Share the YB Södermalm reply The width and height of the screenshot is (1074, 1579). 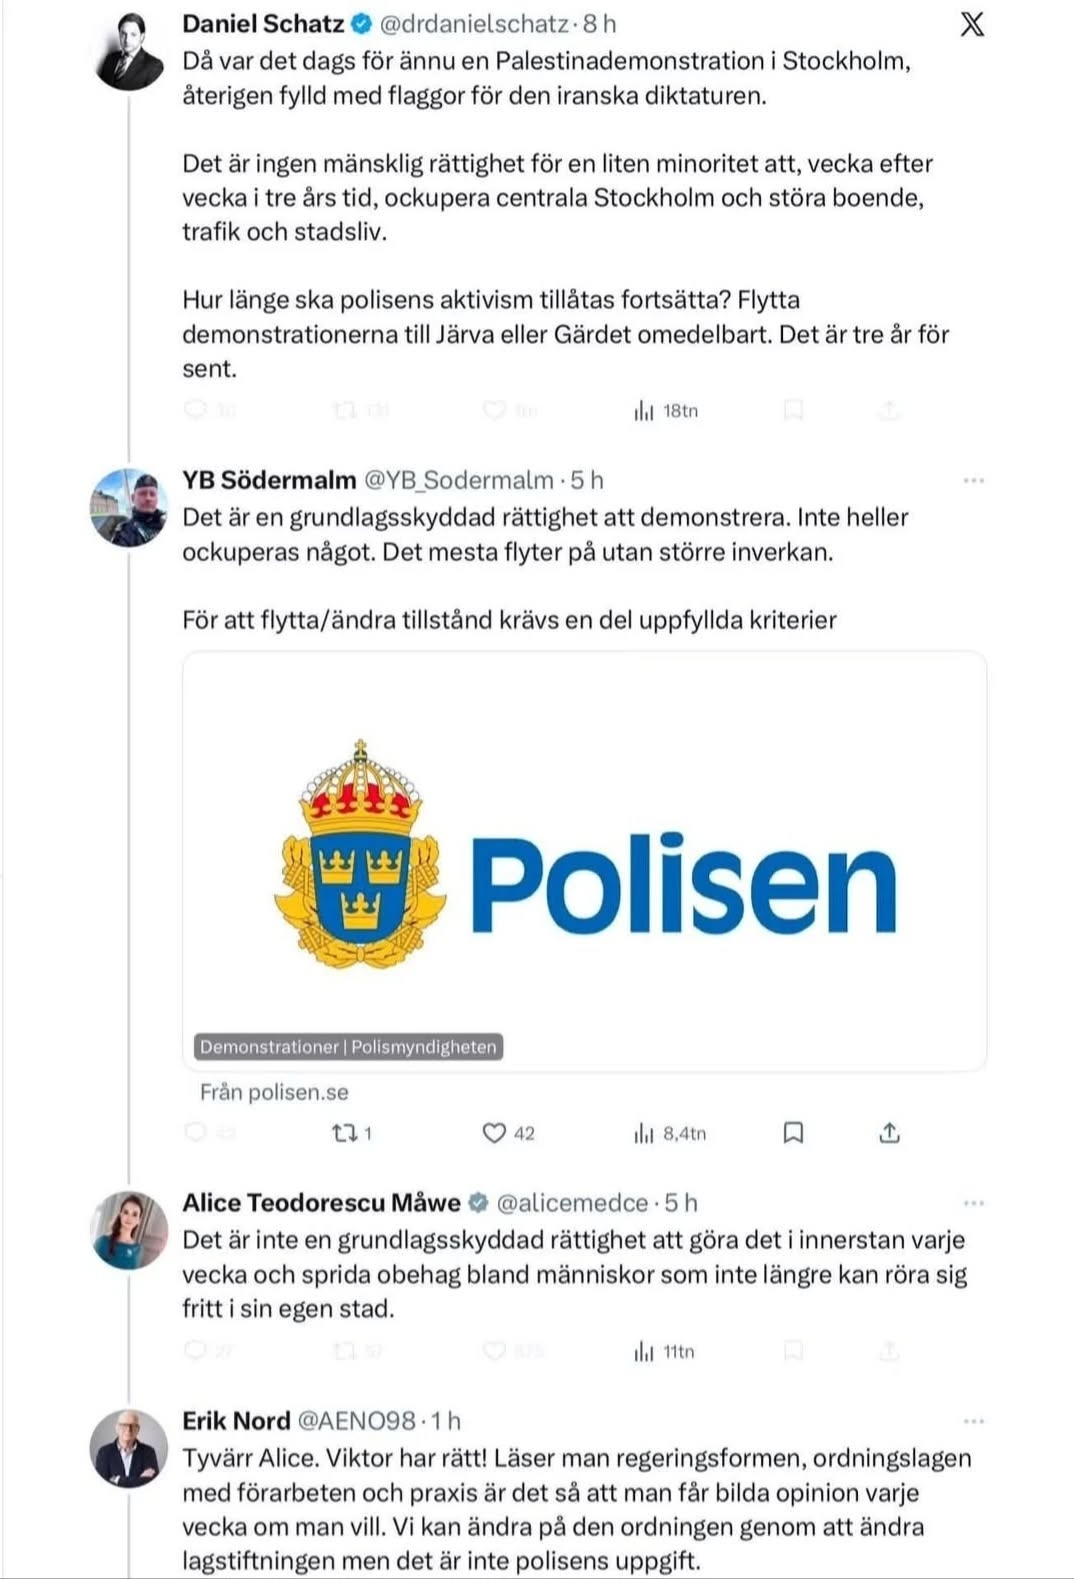point(889,1133)
